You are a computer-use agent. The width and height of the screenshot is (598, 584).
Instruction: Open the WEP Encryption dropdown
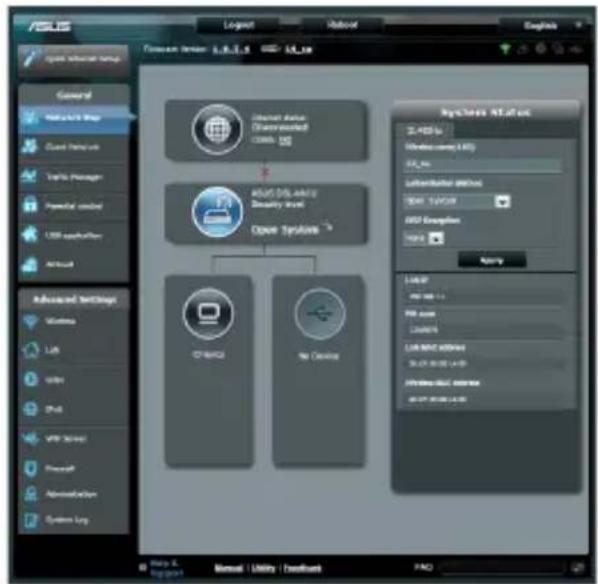424,238
